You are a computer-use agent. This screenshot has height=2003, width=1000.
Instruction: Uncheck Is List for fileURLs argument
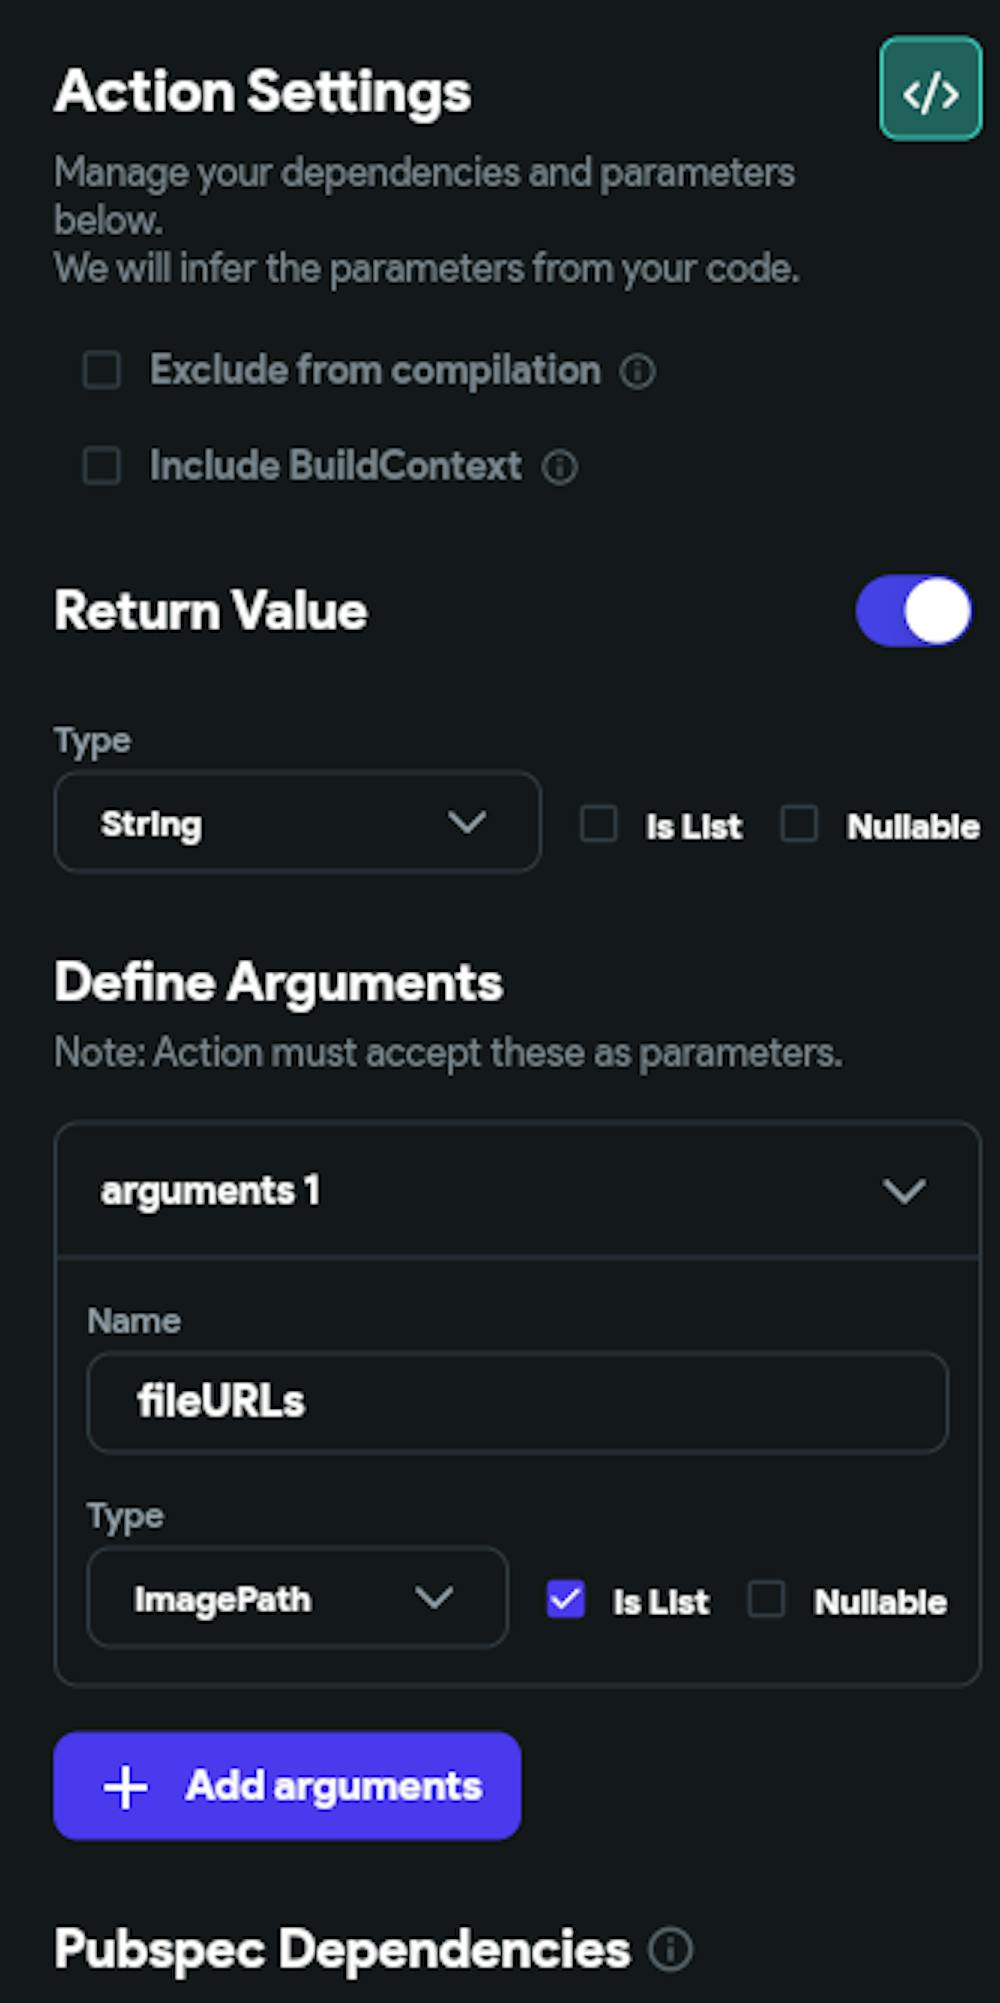pyautogui.click(x=566, y=1599)
